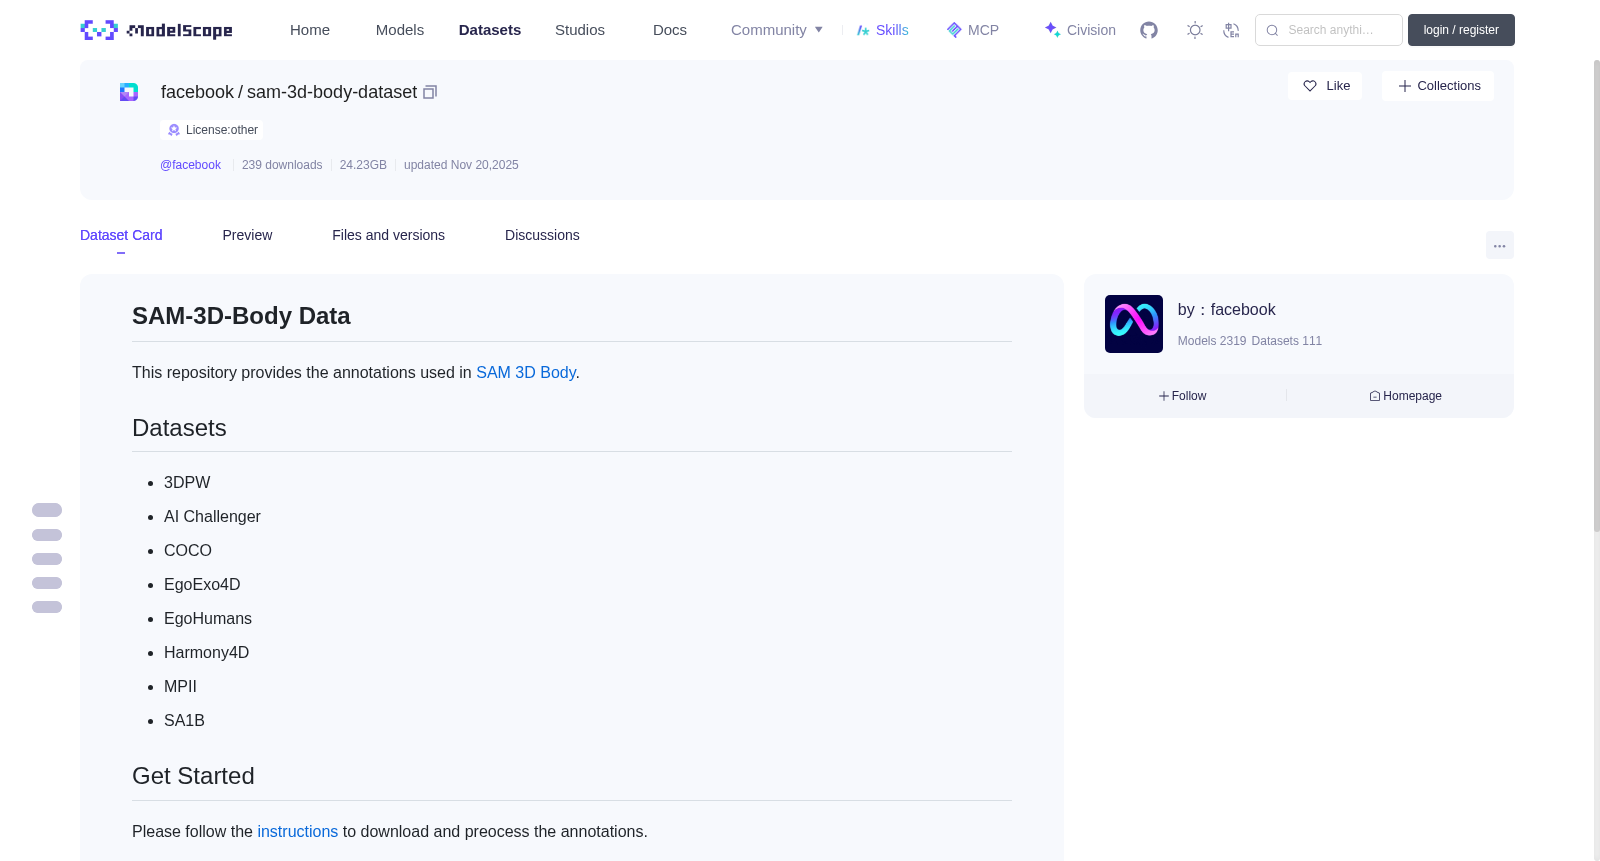The height and width of the screenshot is (861, 1600).
Task: Click the 239 downloads text
Action: tap(282, 165)
